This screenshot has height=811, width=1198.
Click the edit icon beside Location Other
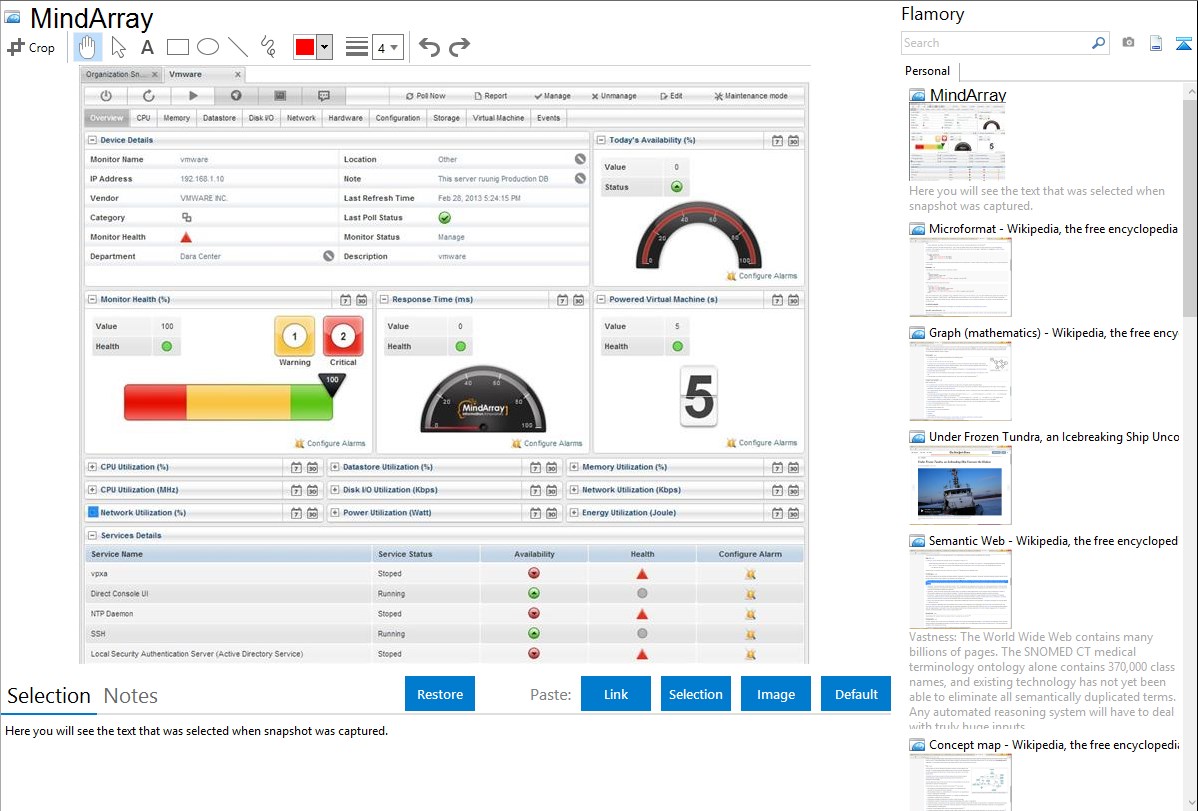(x=580, y=159)
